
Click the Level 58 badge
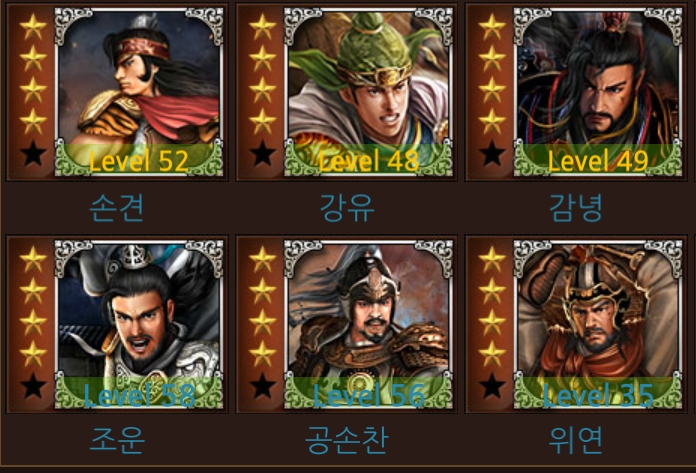(139, 396)
